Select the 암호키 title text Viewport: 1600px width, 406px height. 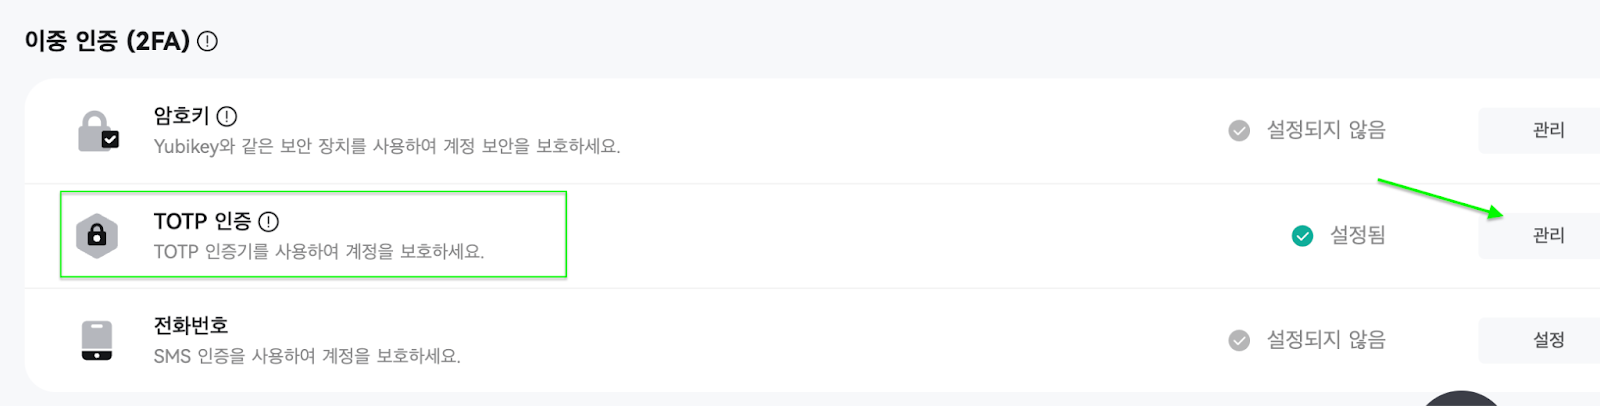[x=181, y=116]
